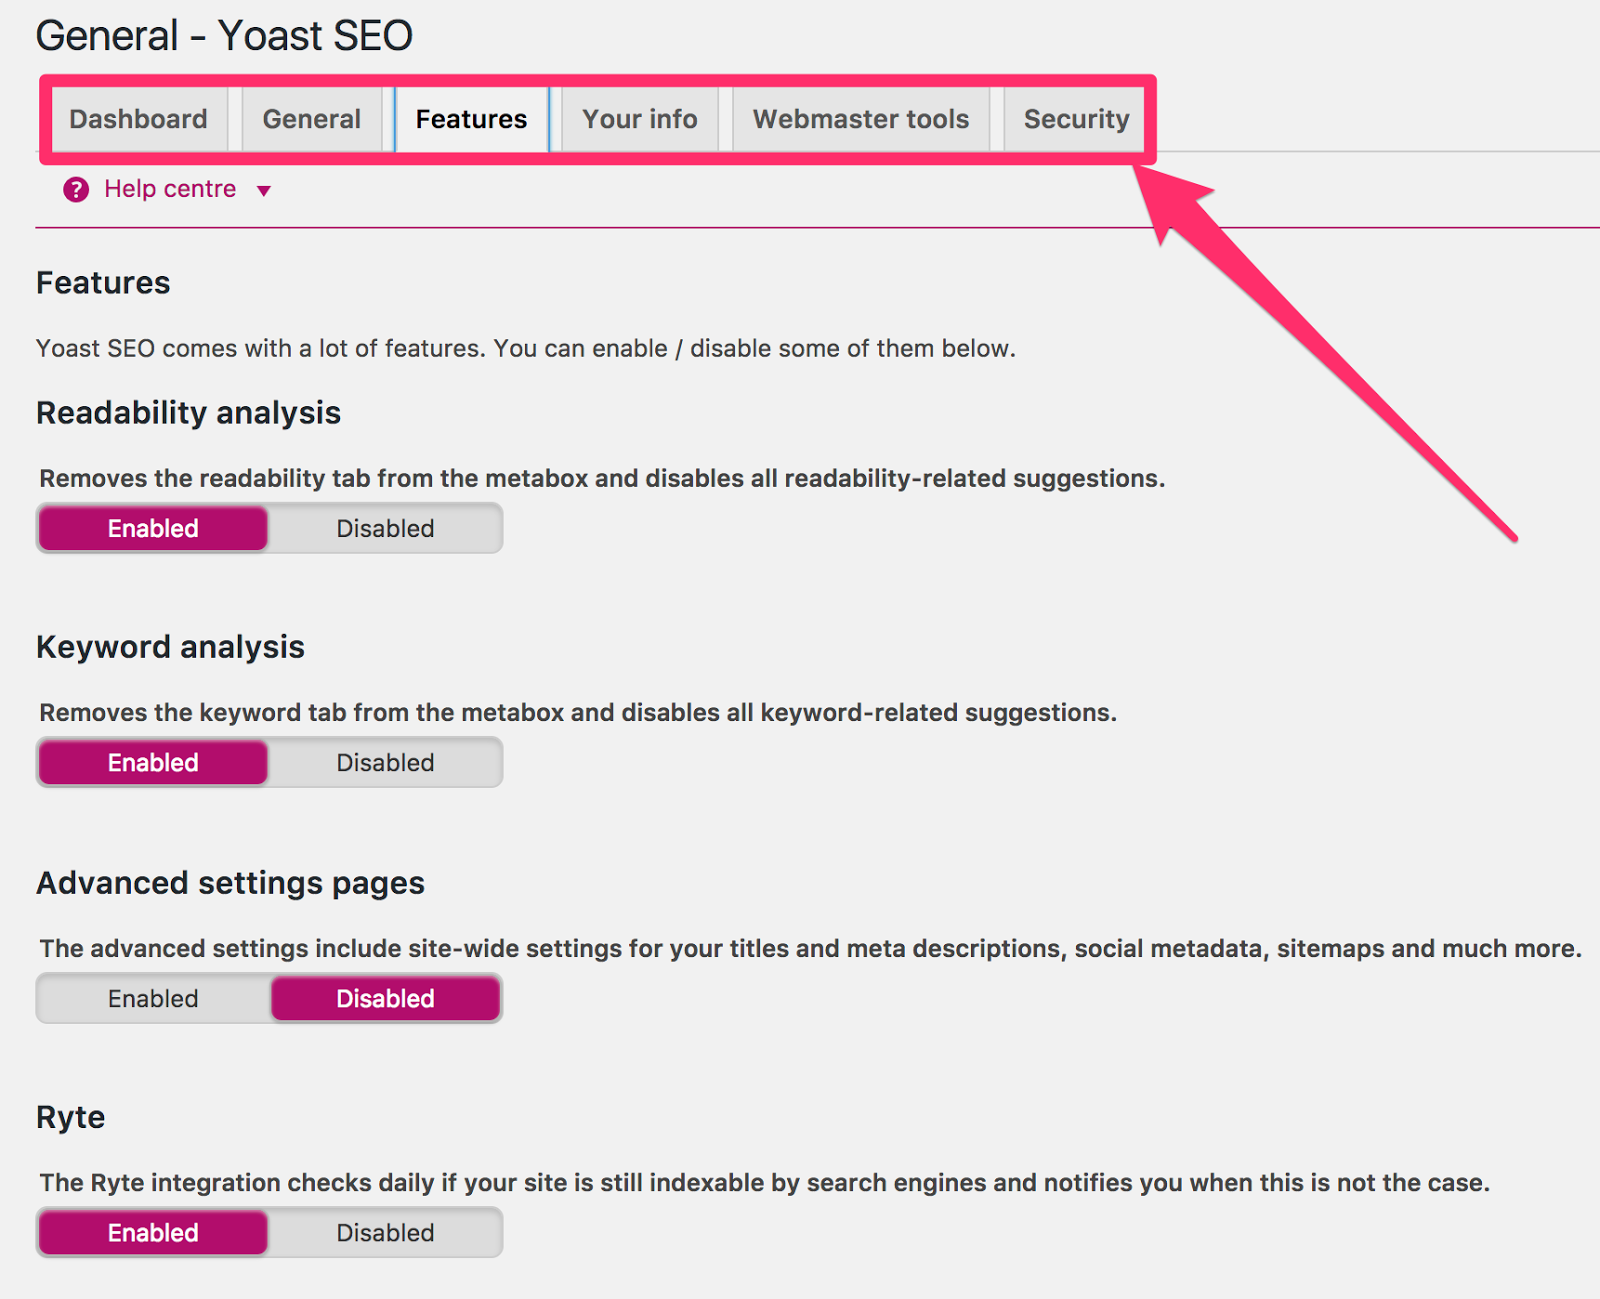Screen dimensions: 1600x1299
Task: Click description 'Removes the keyword tab from the metabox'
Action: click(302, 712)
